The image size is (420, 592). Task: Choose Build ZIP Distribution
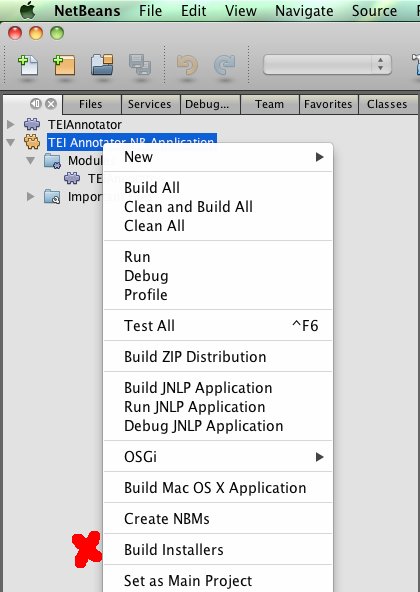[218, 356]
